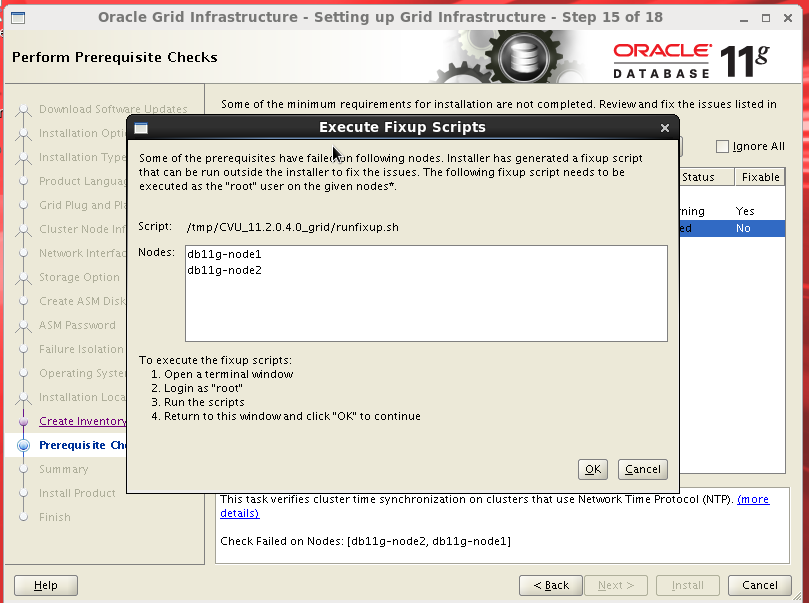
Task: Click the Execute Fixup Scripts window menu icon
Action: (141, 128)
